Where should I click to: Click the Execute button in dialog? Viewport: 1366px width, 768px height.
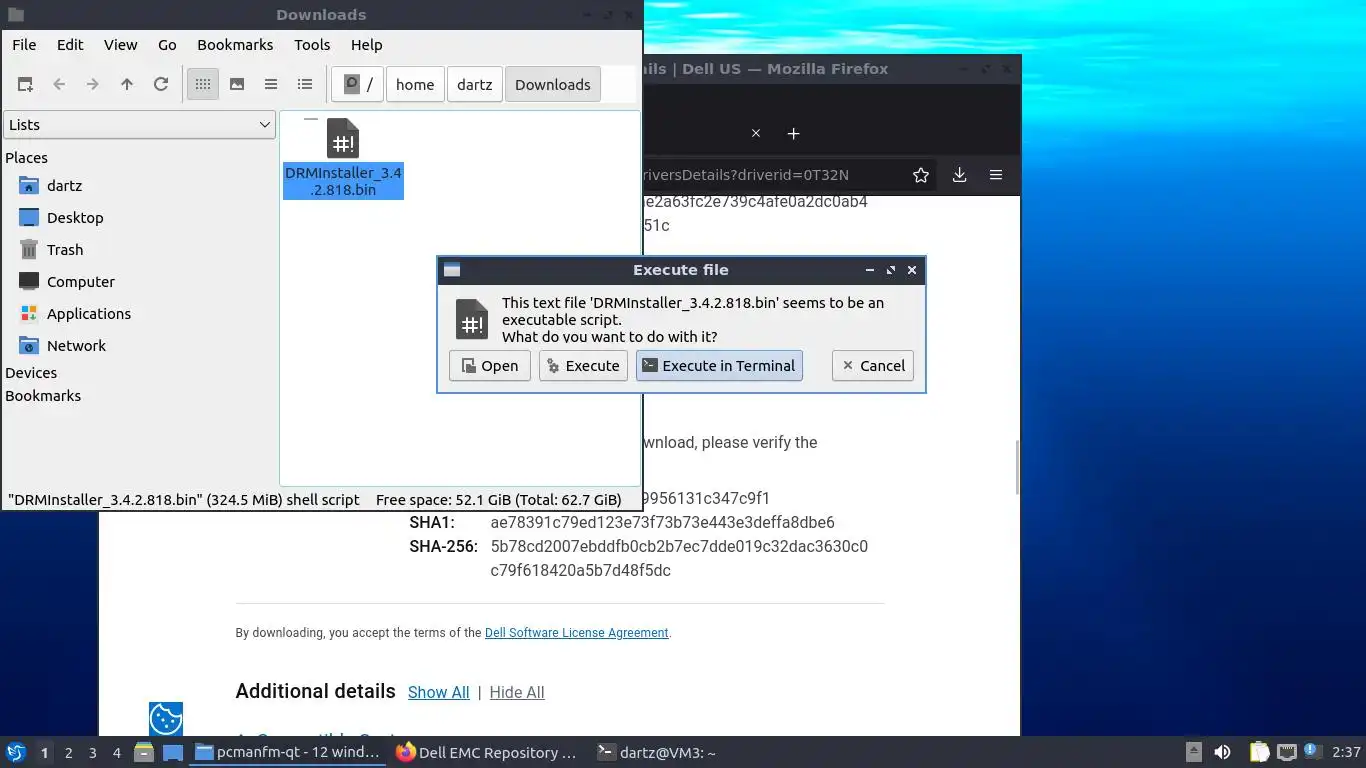pos(584,366)
